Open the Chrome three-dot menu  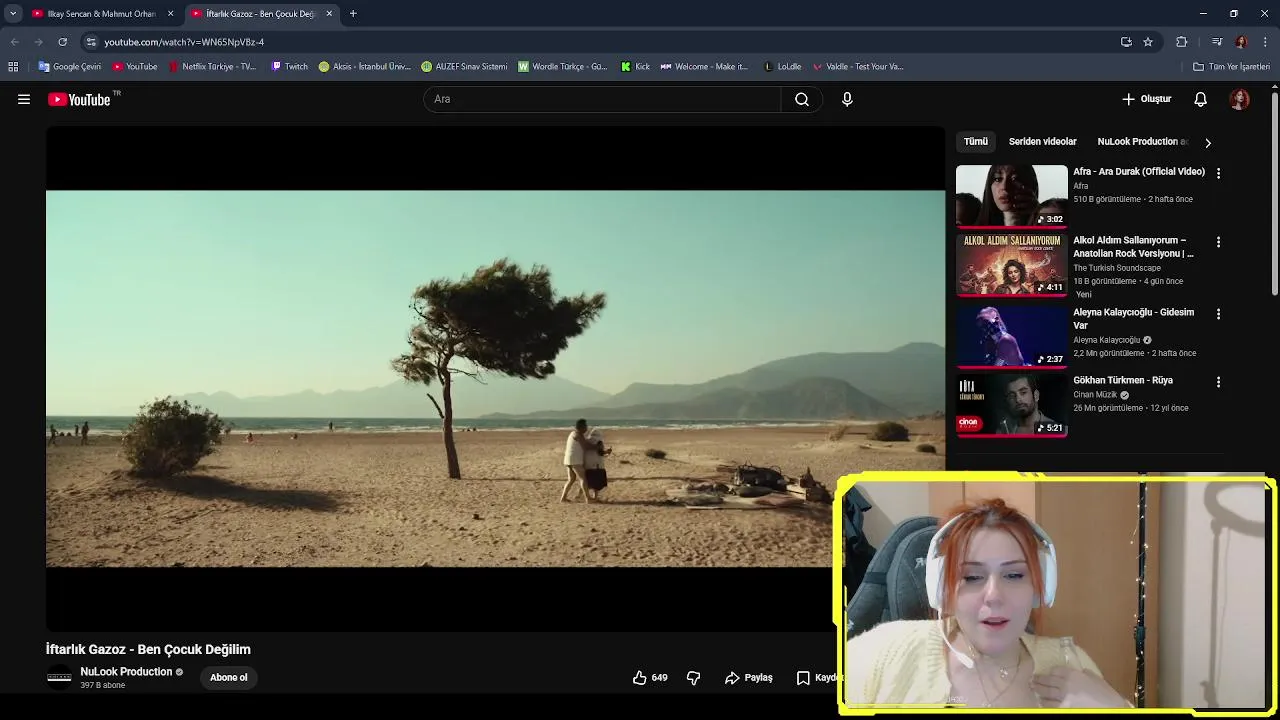point(1266,42)
